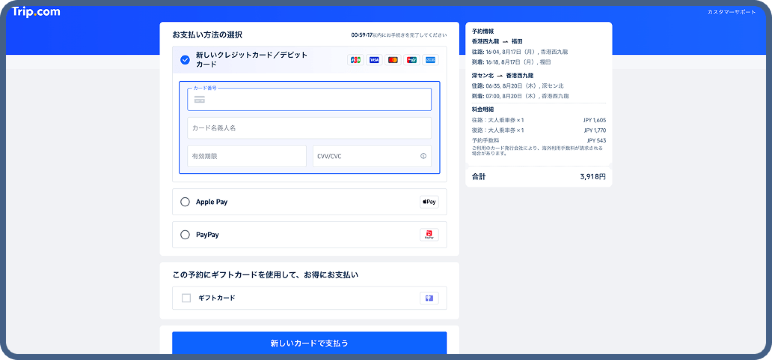772x360 pixels.
Task: Click the JCB card logo
Action: pos(355,60)
